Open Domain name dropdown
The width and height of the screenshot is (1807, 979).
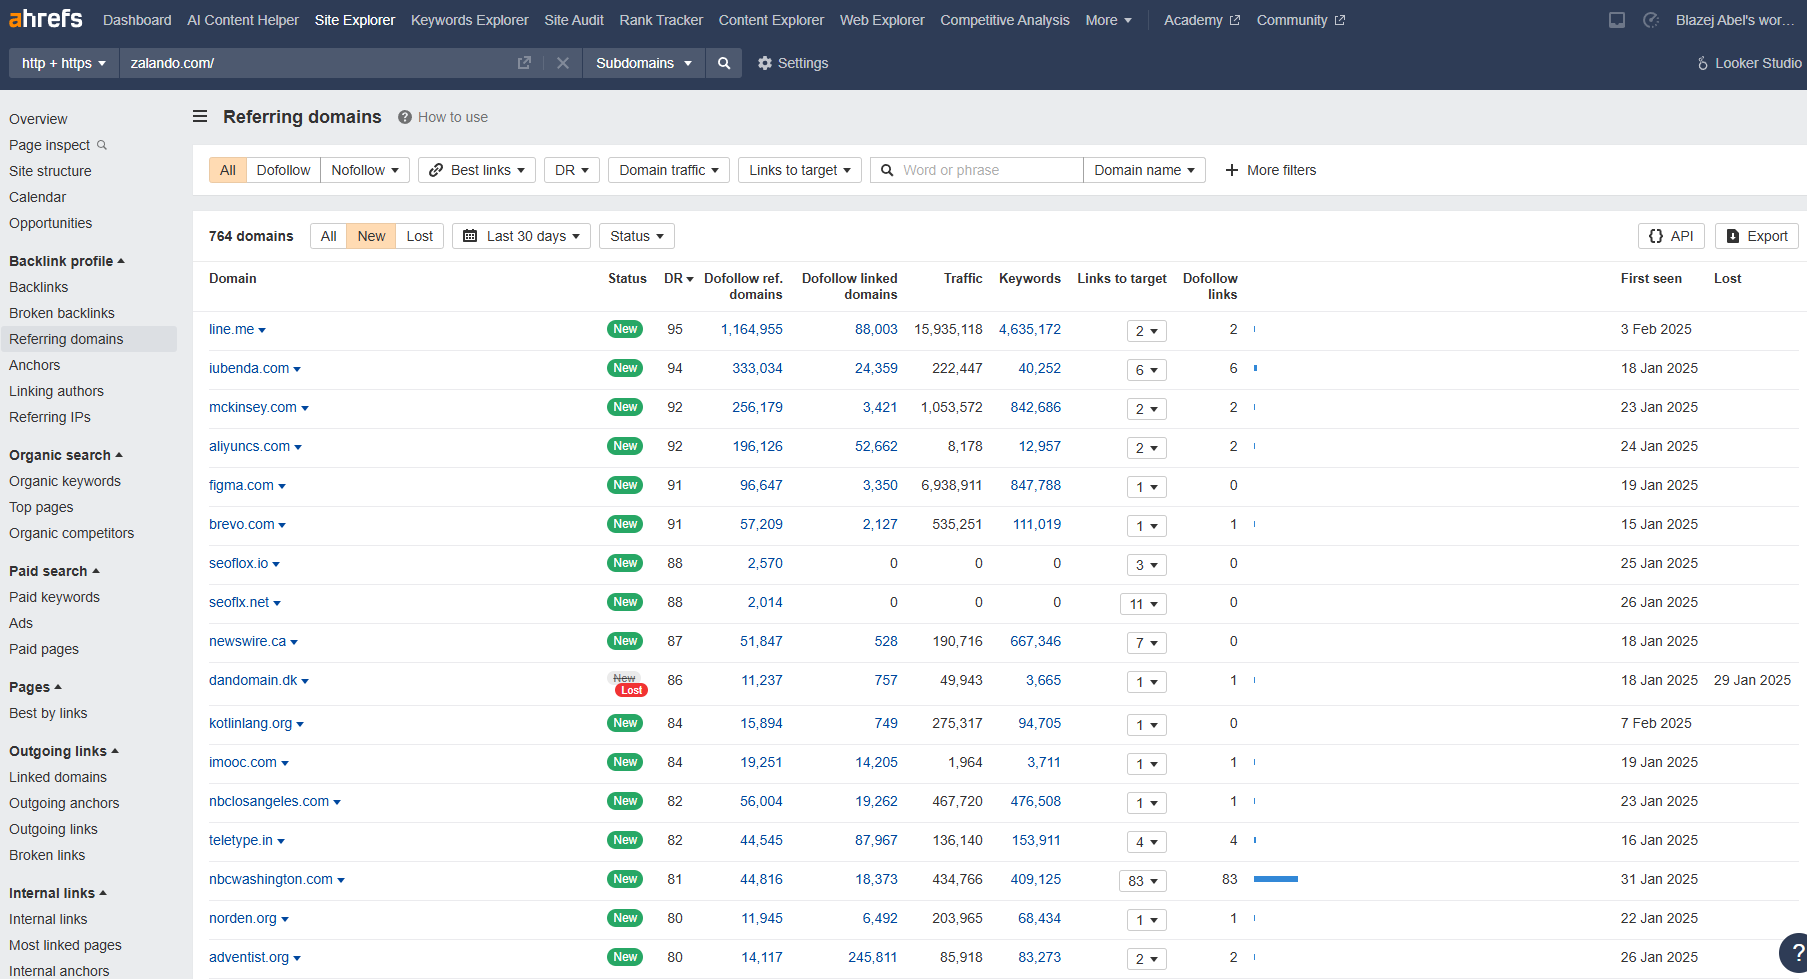1144,170
